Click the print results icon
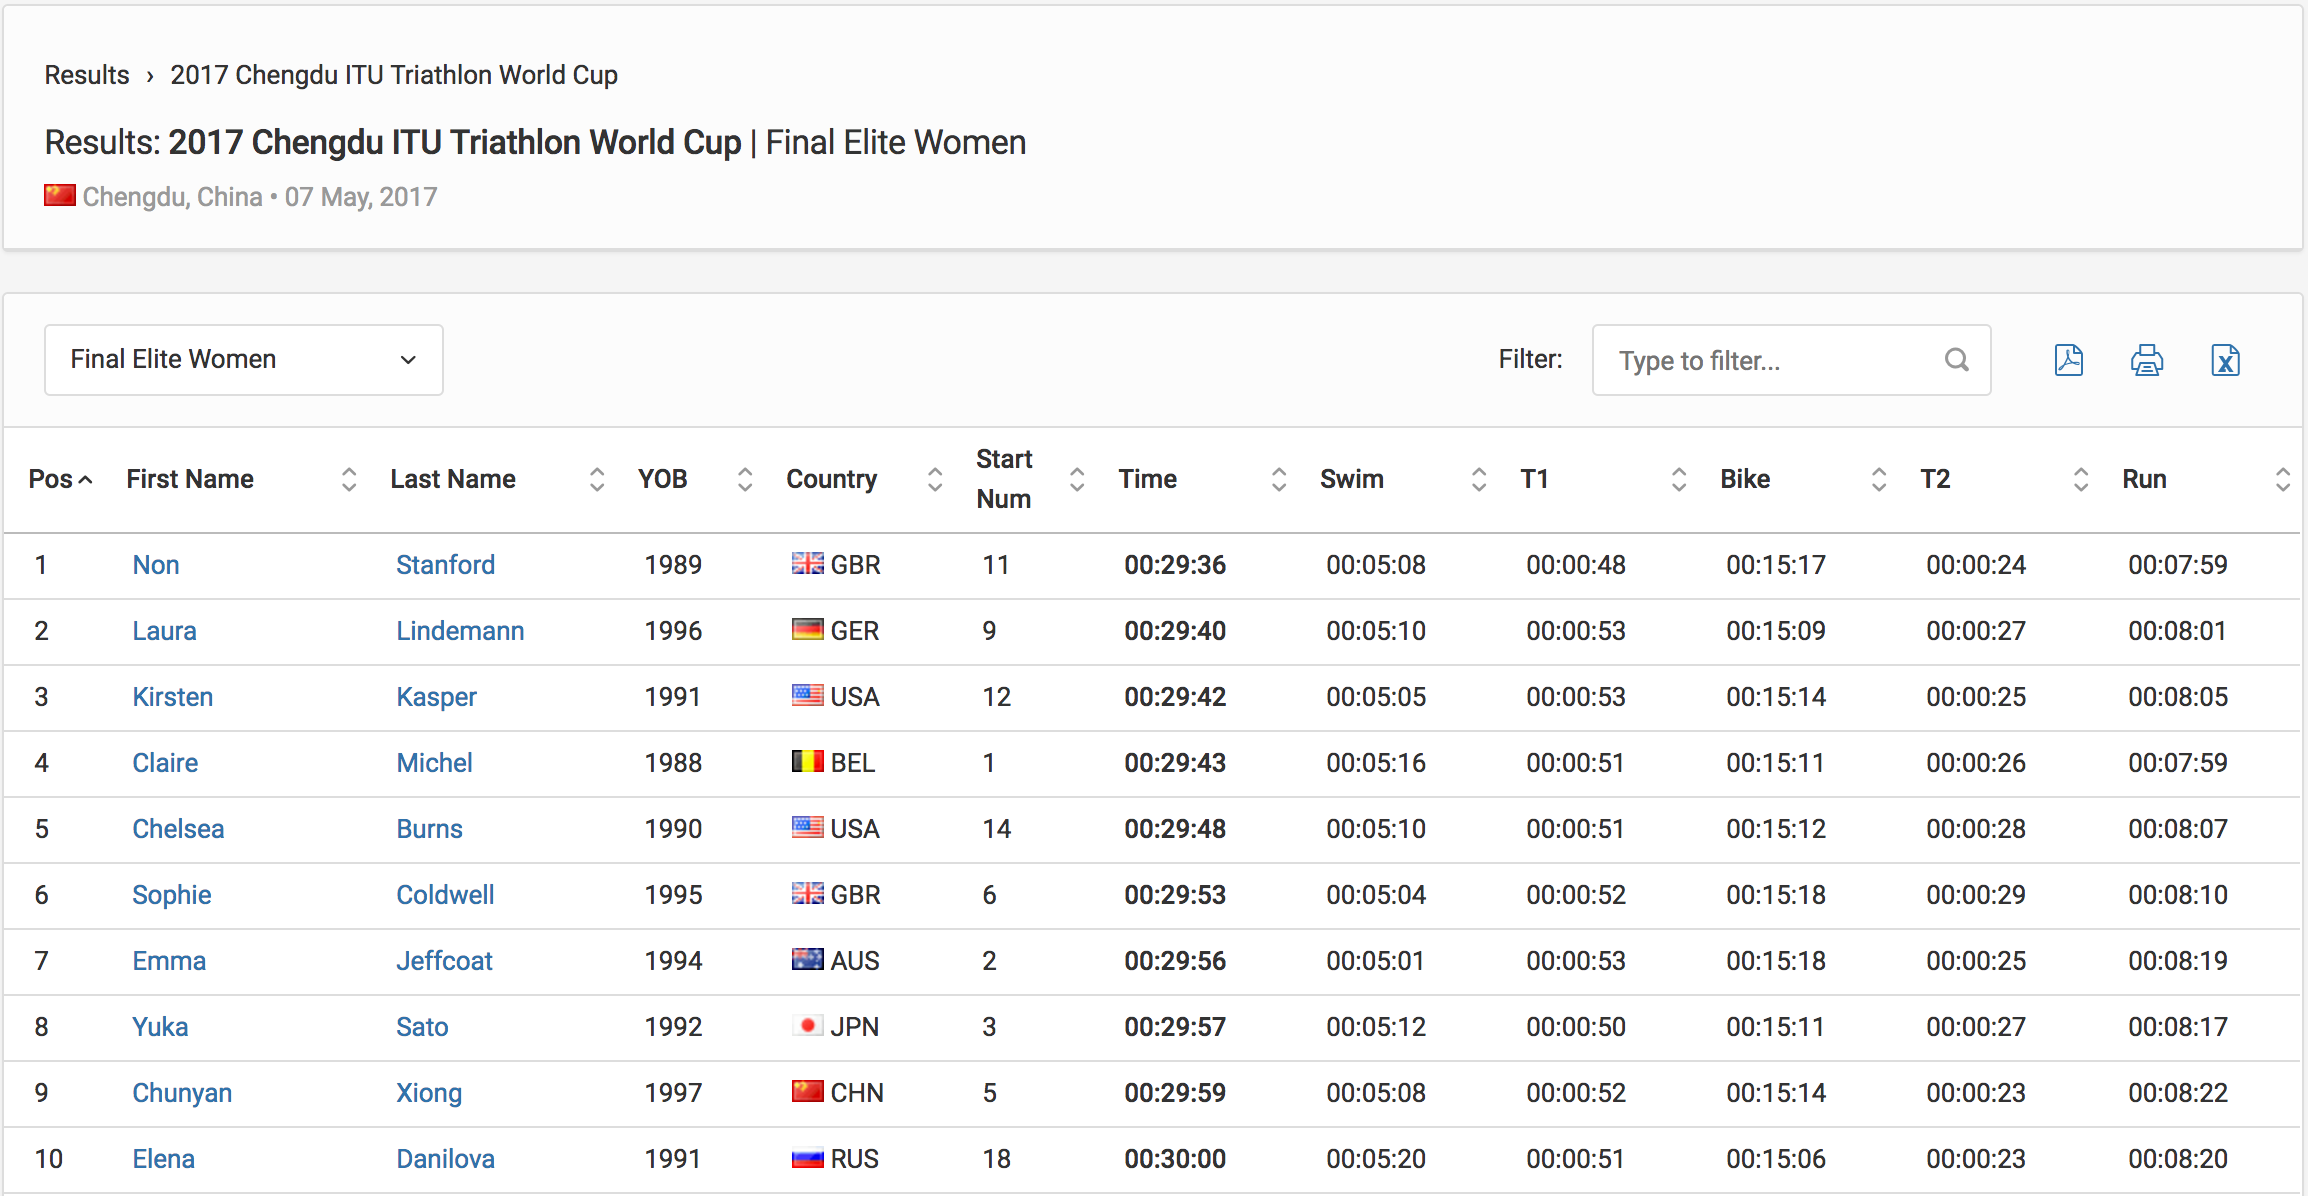Image resolution: width=2308 pixels, height=1196 pixels. coord(2146,360)
